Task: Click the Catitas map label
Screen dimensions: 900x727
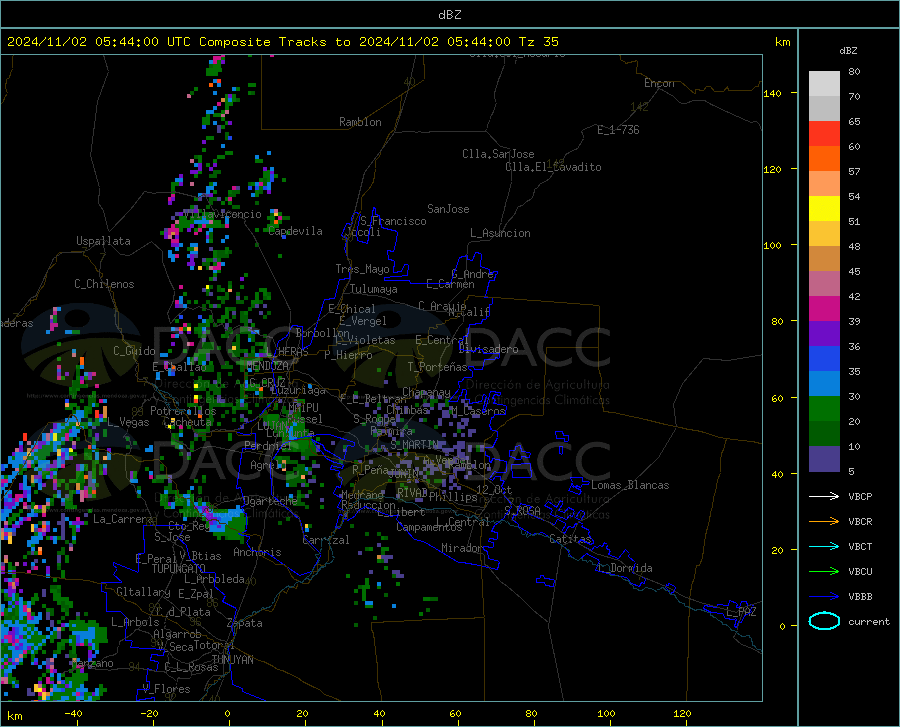Action: coord(571,539)
